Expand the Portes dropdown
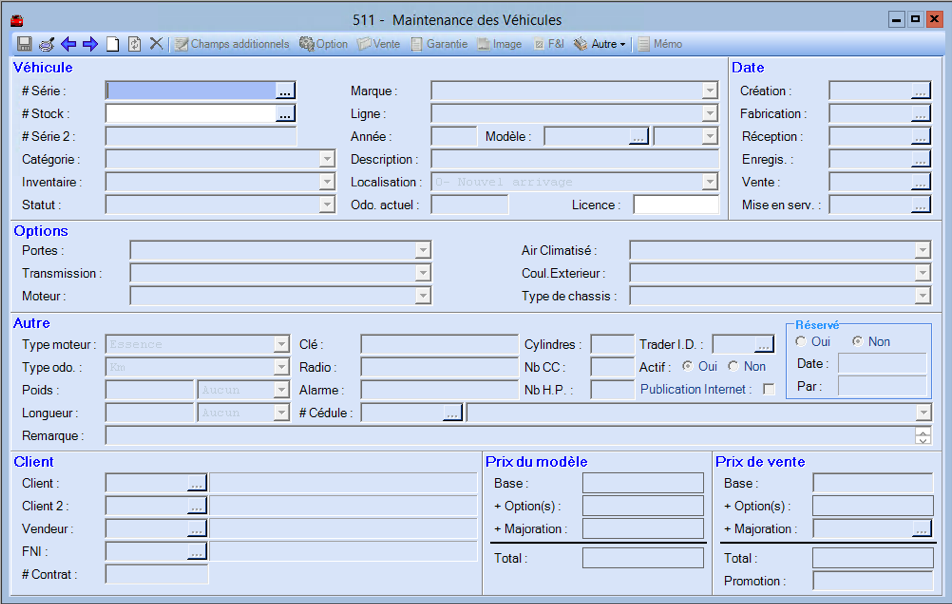 423,250
